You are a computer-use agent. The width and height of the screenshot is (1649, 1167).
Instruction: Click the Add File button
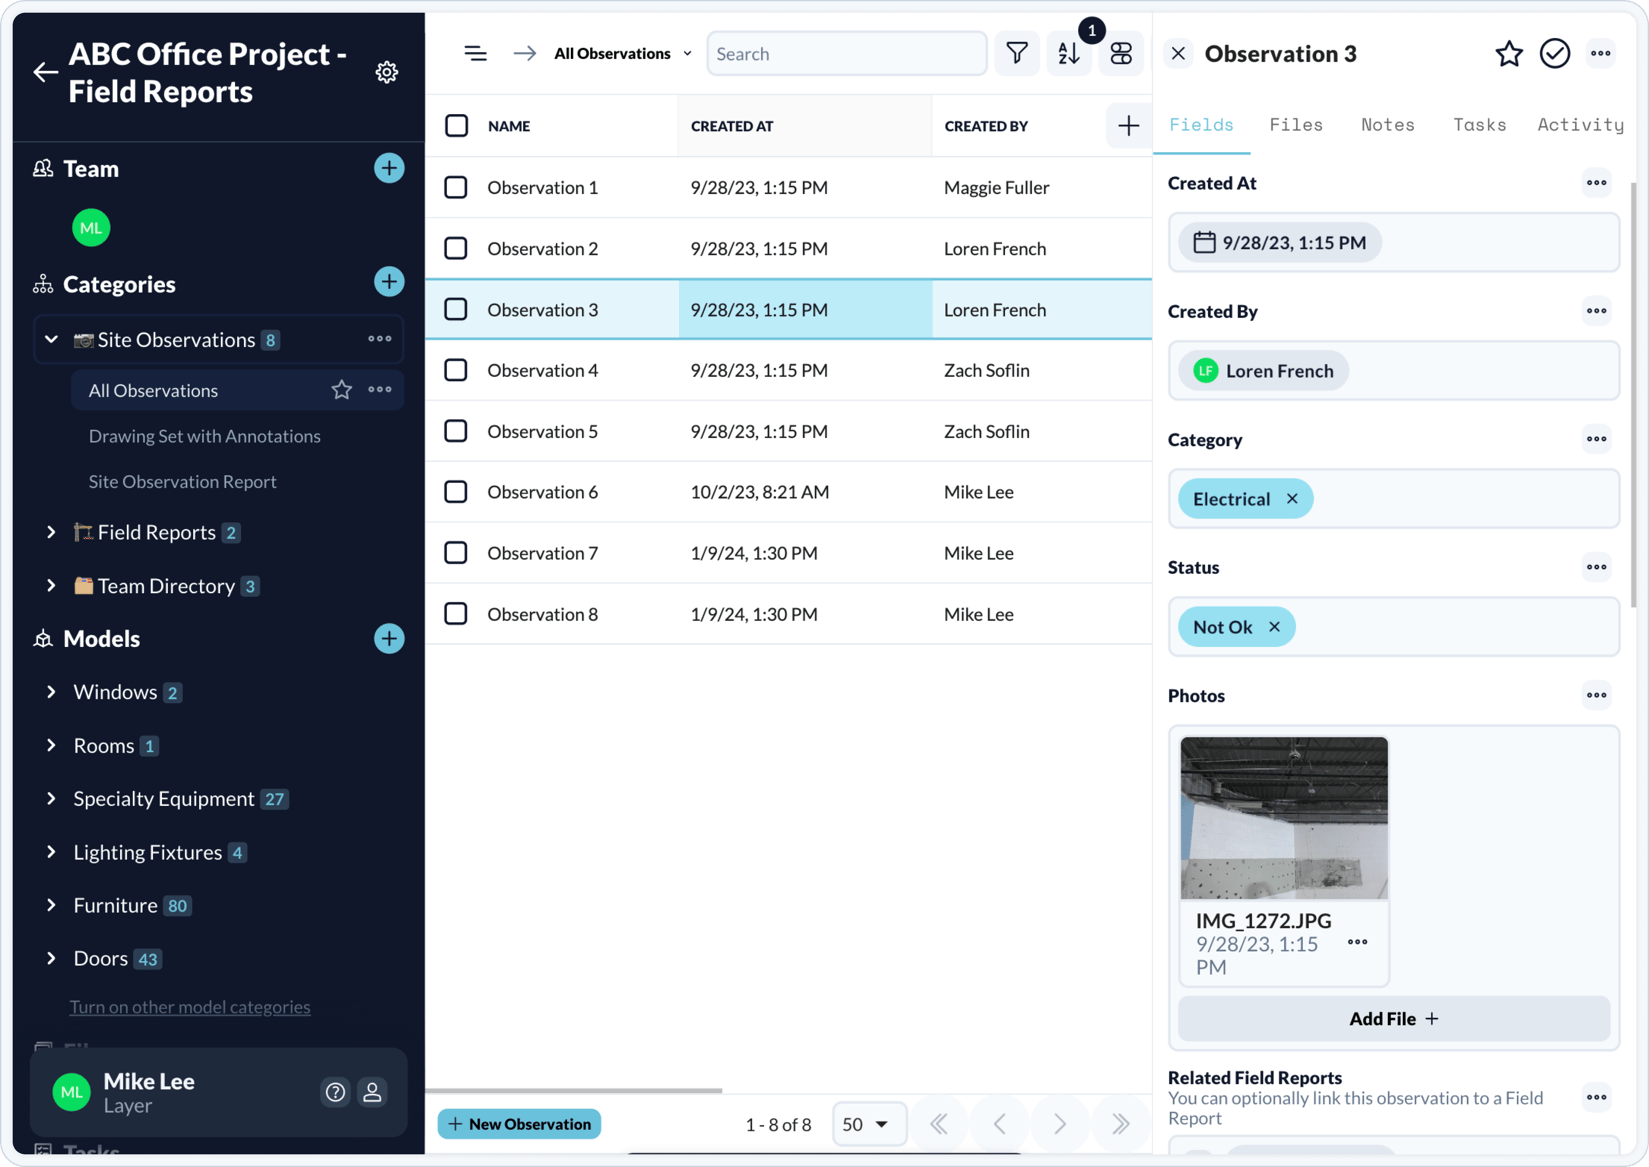pyautogui.click(x=1394, y=1019)
